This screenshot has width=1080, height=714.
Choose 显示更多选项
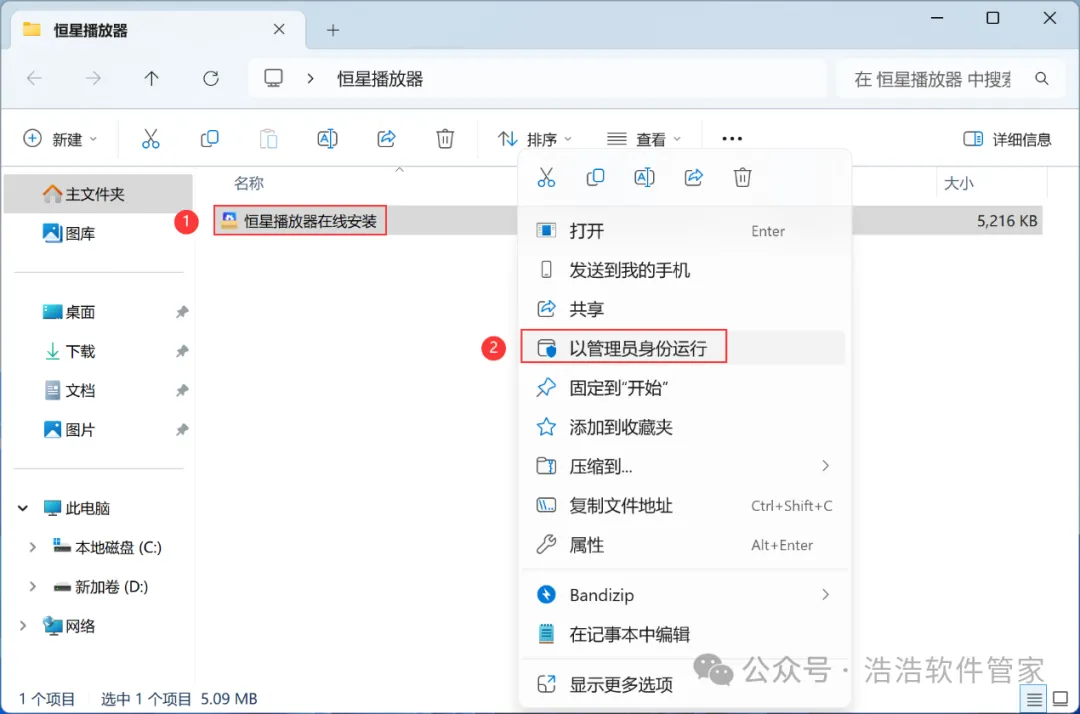point(683,684)
